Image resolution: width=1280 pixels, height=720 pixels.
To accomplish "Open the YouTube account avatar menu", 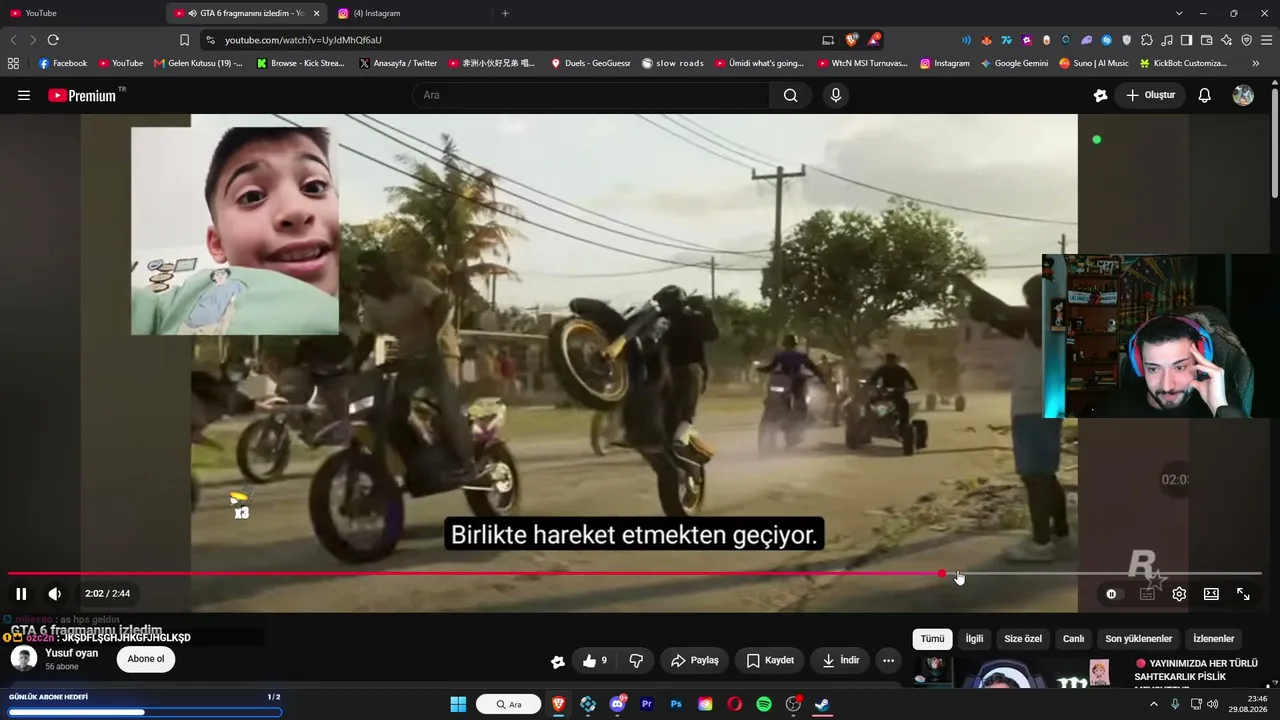I will click(1243, 96).
